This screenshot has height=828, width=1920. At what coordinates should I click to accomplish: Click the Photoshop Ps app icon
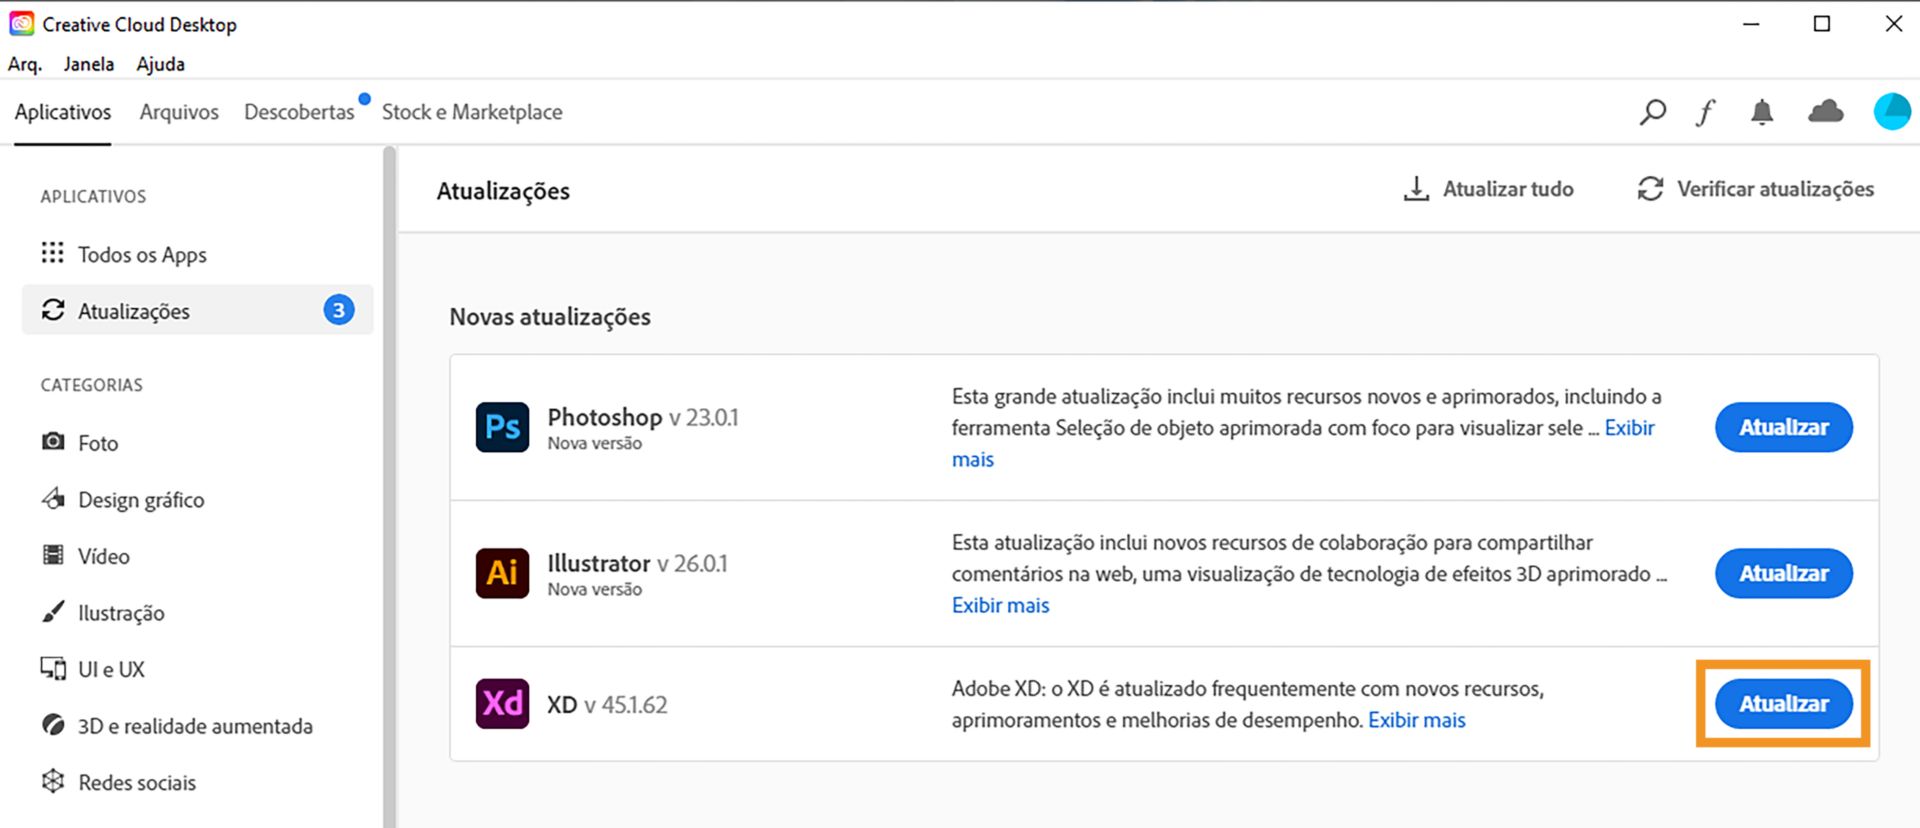502,427
